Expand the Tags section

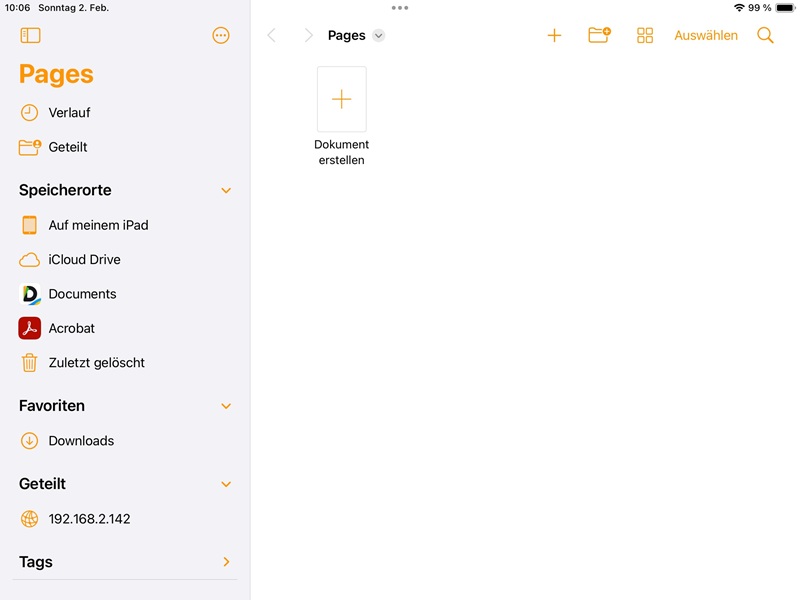[227, 562]
